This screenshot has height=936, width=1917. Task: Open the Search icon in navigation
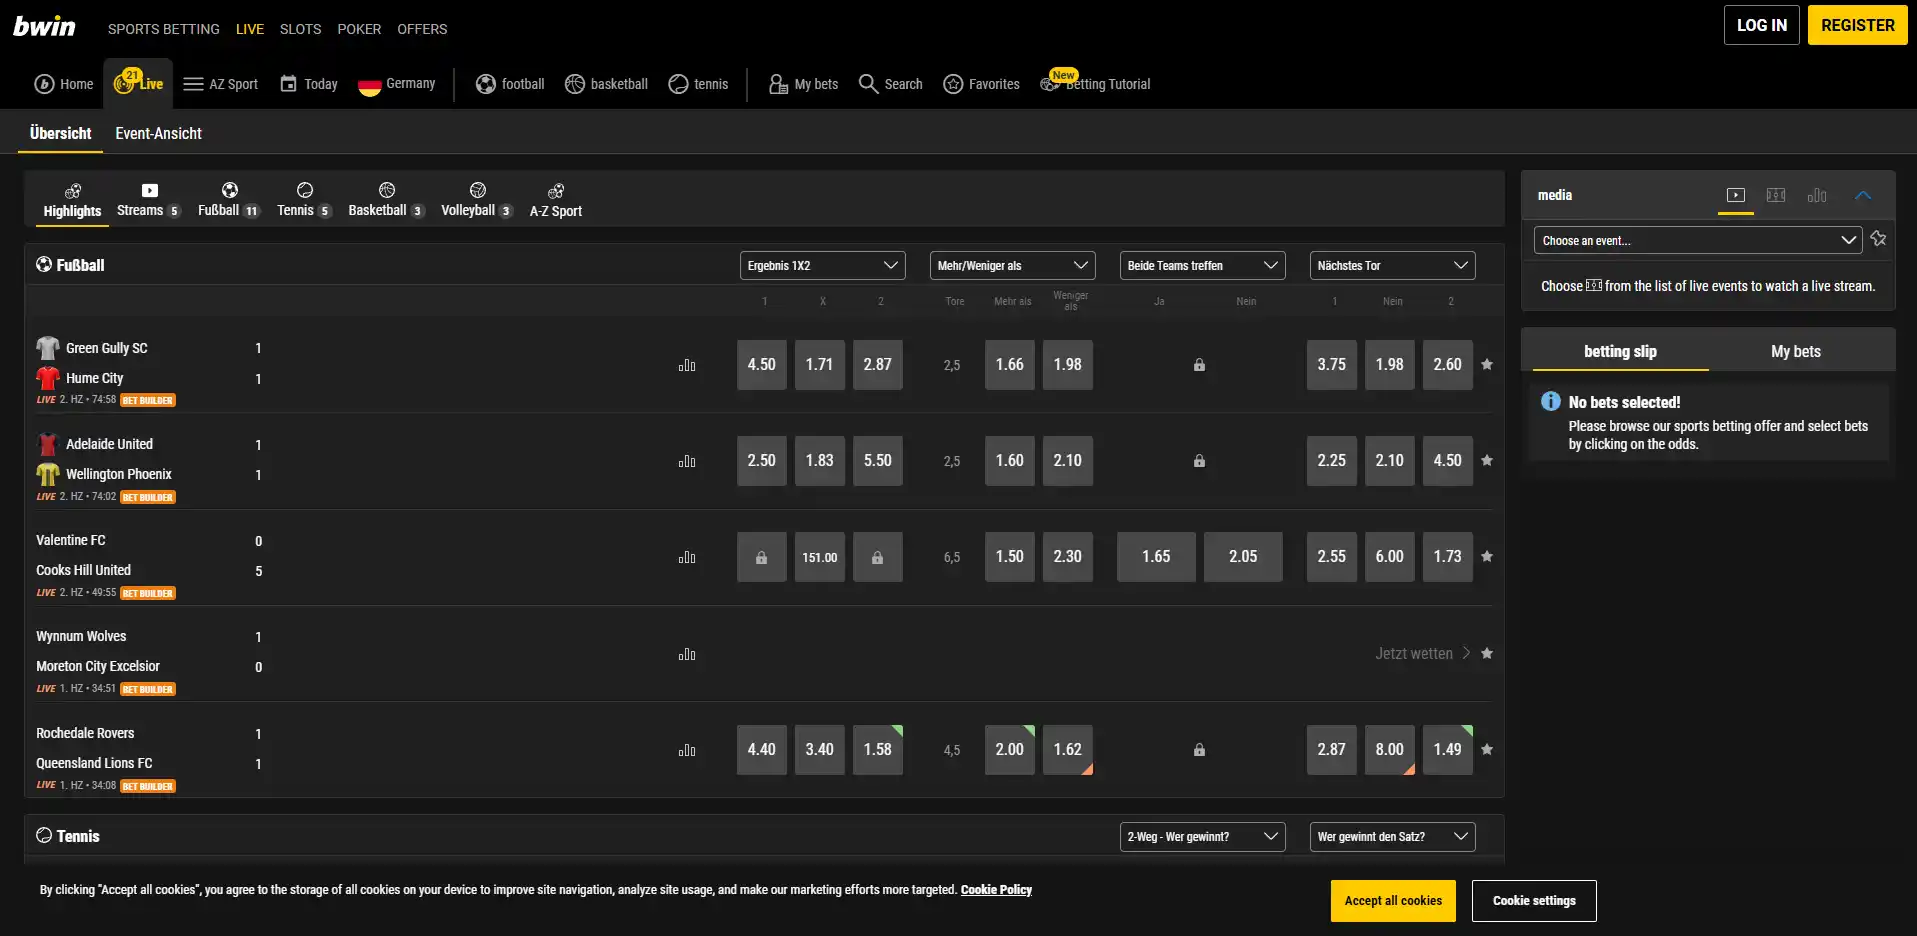[x=868, y=84]
